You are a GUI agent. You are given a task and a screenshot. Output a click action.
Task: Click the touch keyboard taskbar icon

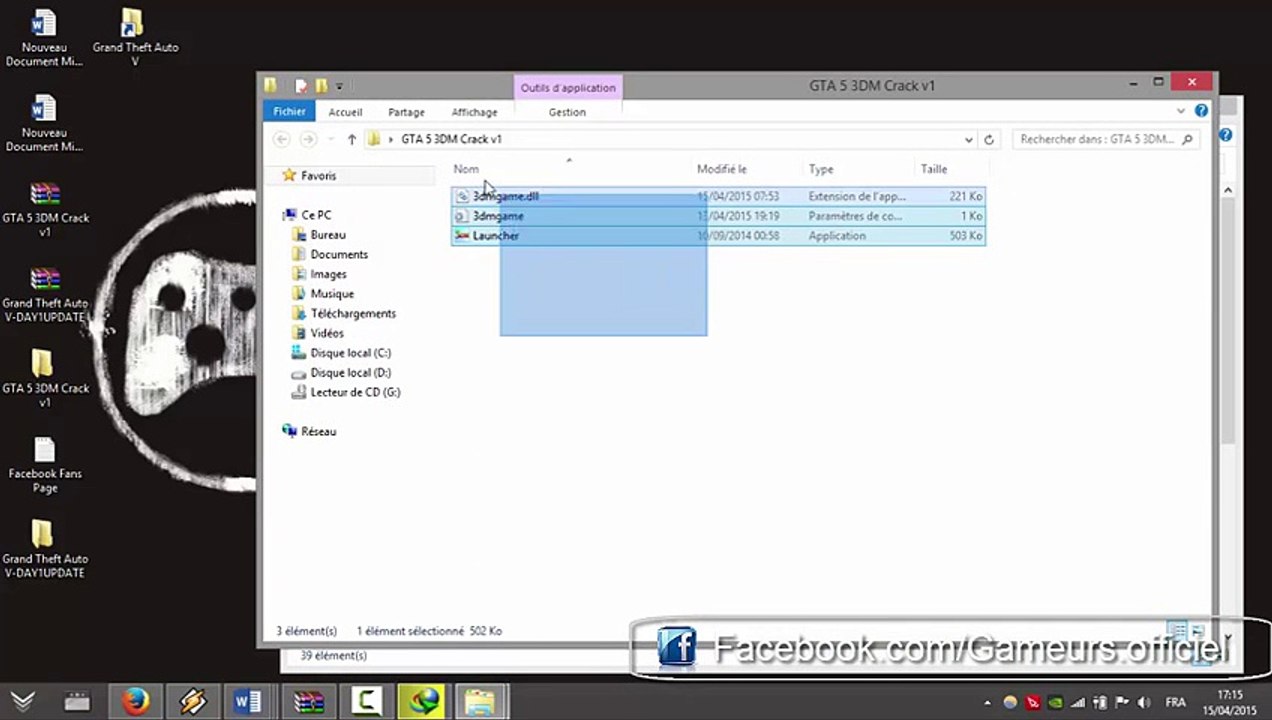coord(77,702)
